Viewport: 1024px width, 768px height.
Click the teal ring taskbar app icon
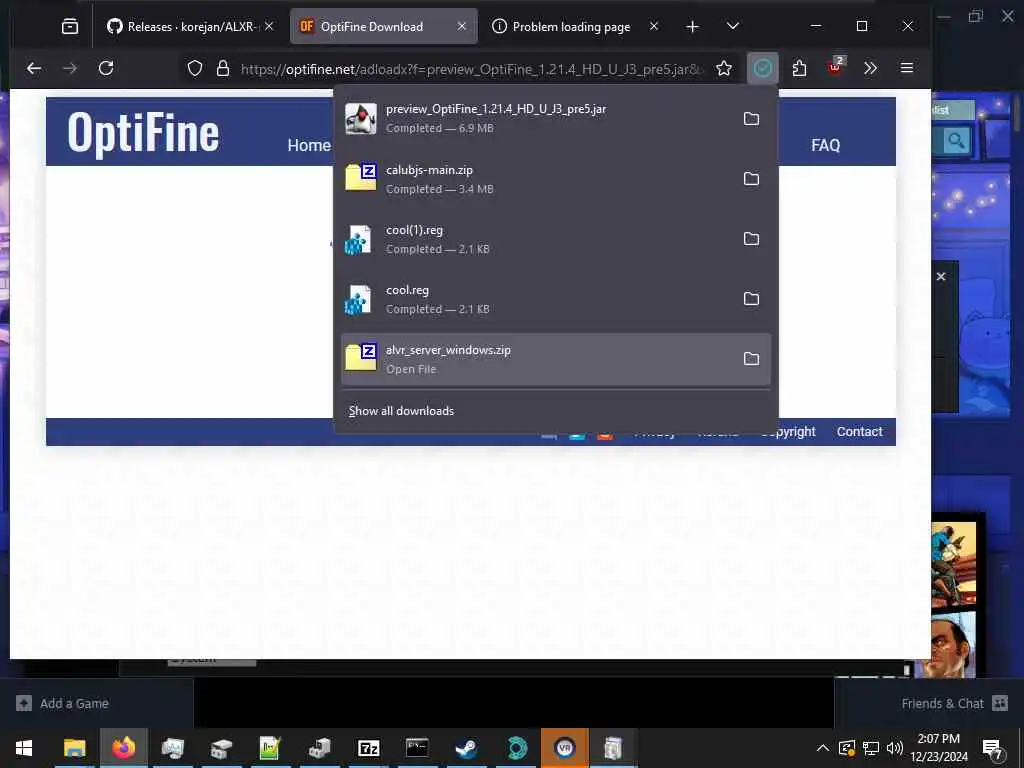[517, 748]
